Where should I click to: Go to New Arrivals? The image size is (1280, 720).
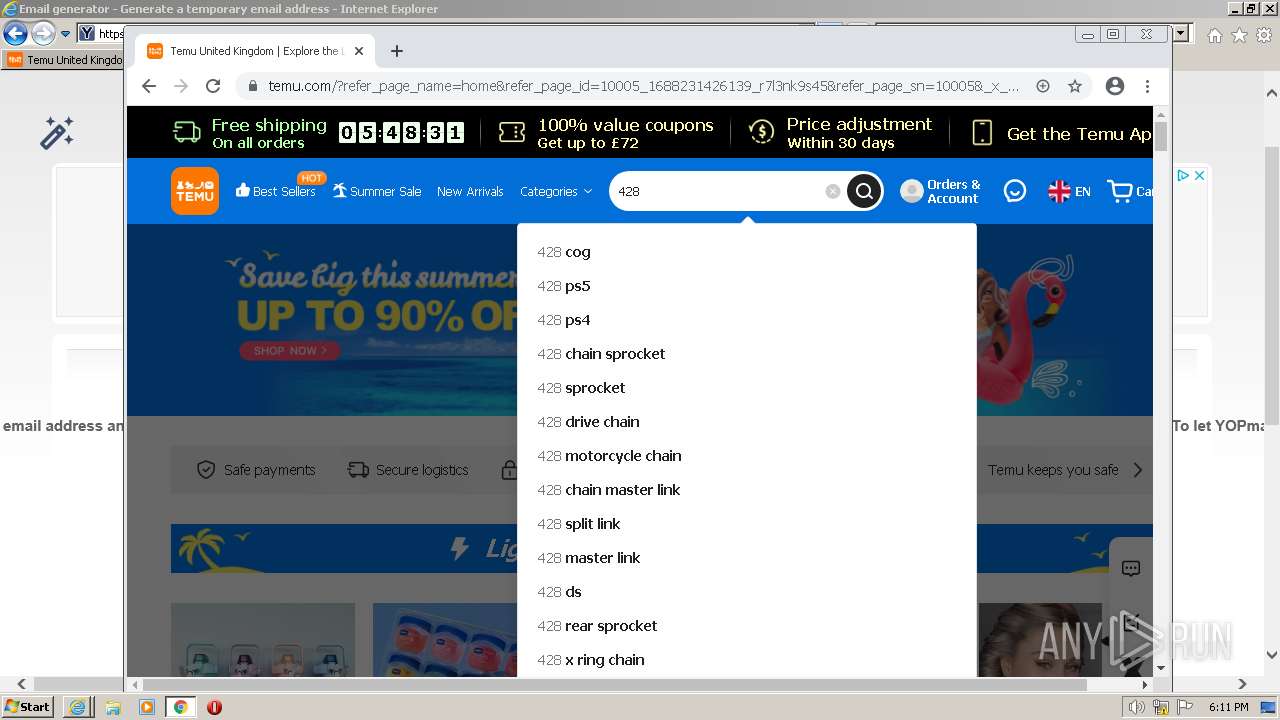[470, 191]
